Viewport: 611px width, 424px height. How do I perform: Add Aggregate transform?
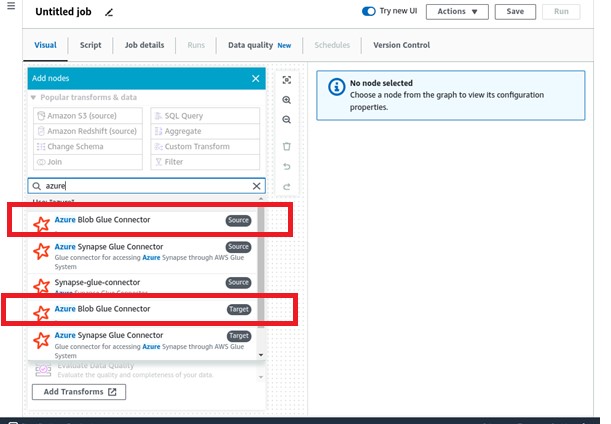point(205,131)
